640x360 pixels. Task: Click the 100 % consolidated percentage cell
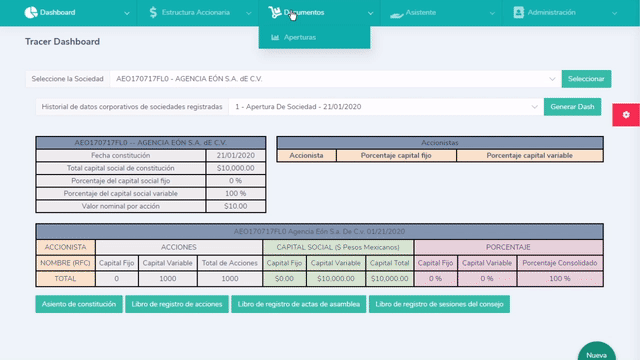tap(560, 279)
